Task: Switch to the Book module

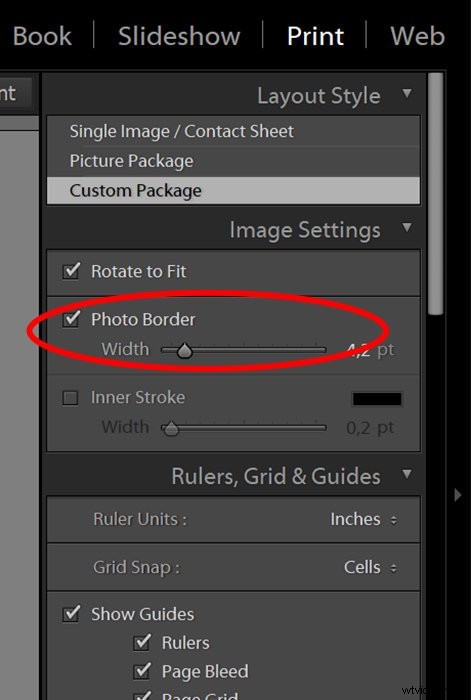Action: coord(42,36)
